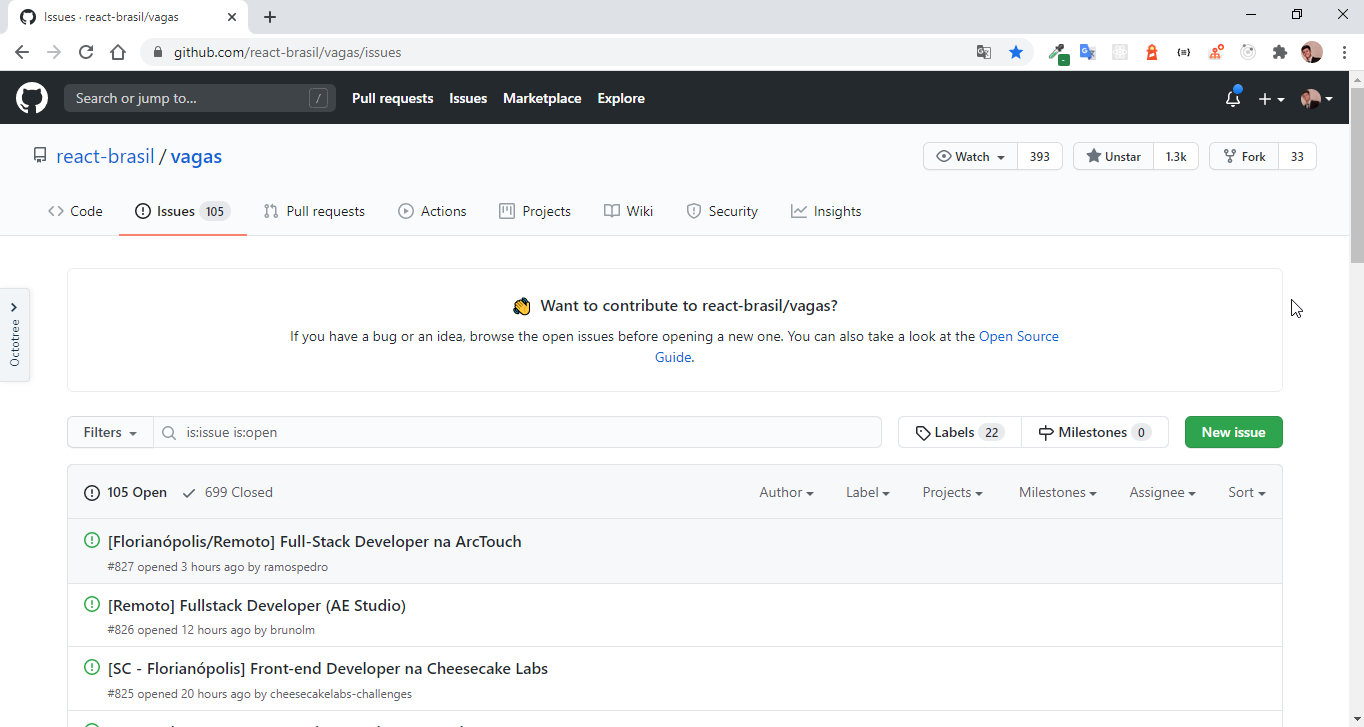Open the Label filter dropdown
1364x727 pixels.
pyautogui.click(x=868, y=492)
